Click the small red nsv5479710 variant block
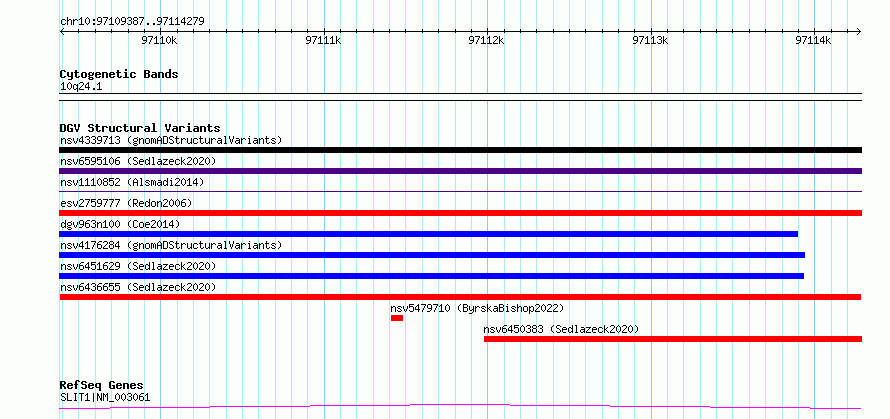Screen dimensions: 890x419 pos(397,318)
